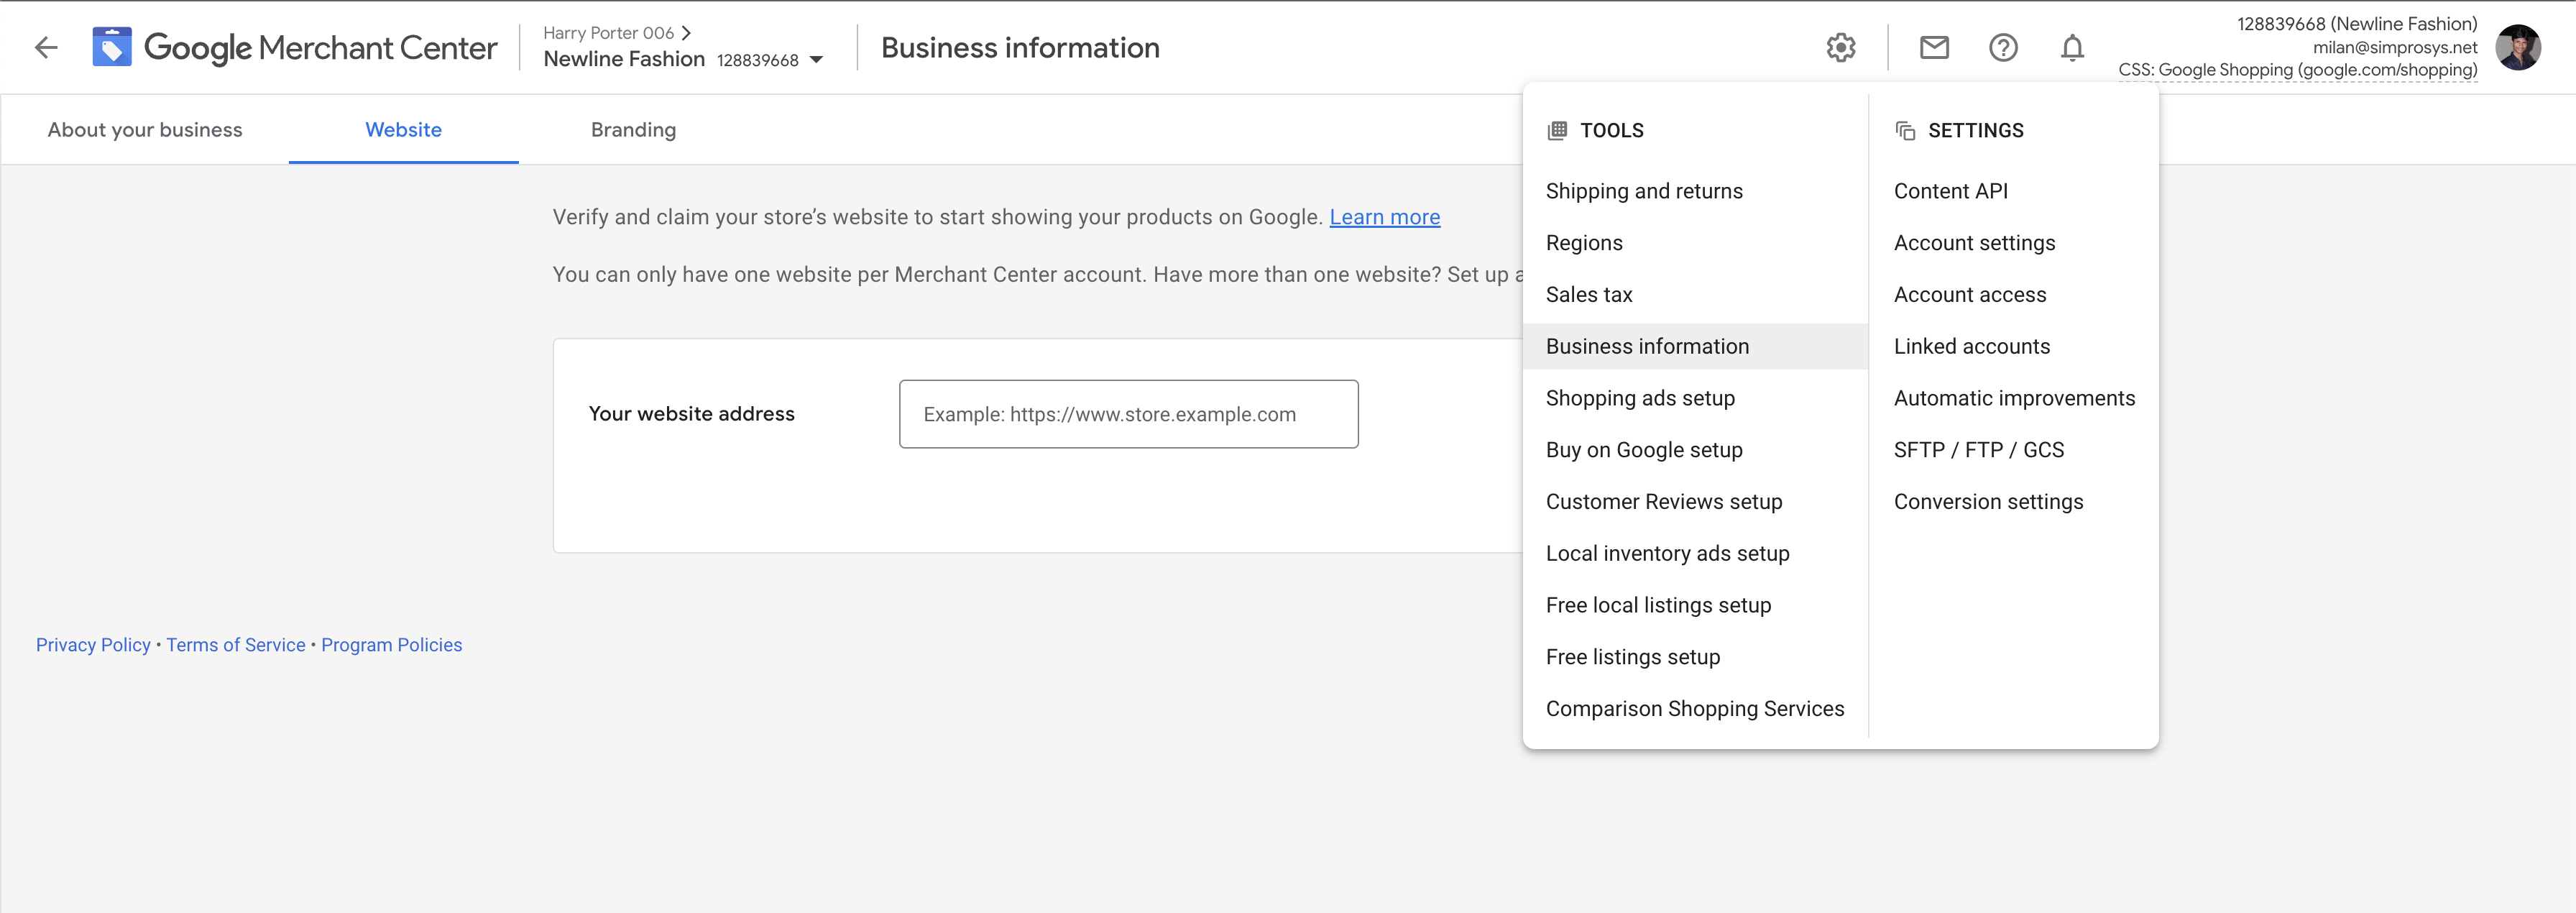Click the Settings section copy icon
Viewport: 2576px width, 913px height.
1905,131
